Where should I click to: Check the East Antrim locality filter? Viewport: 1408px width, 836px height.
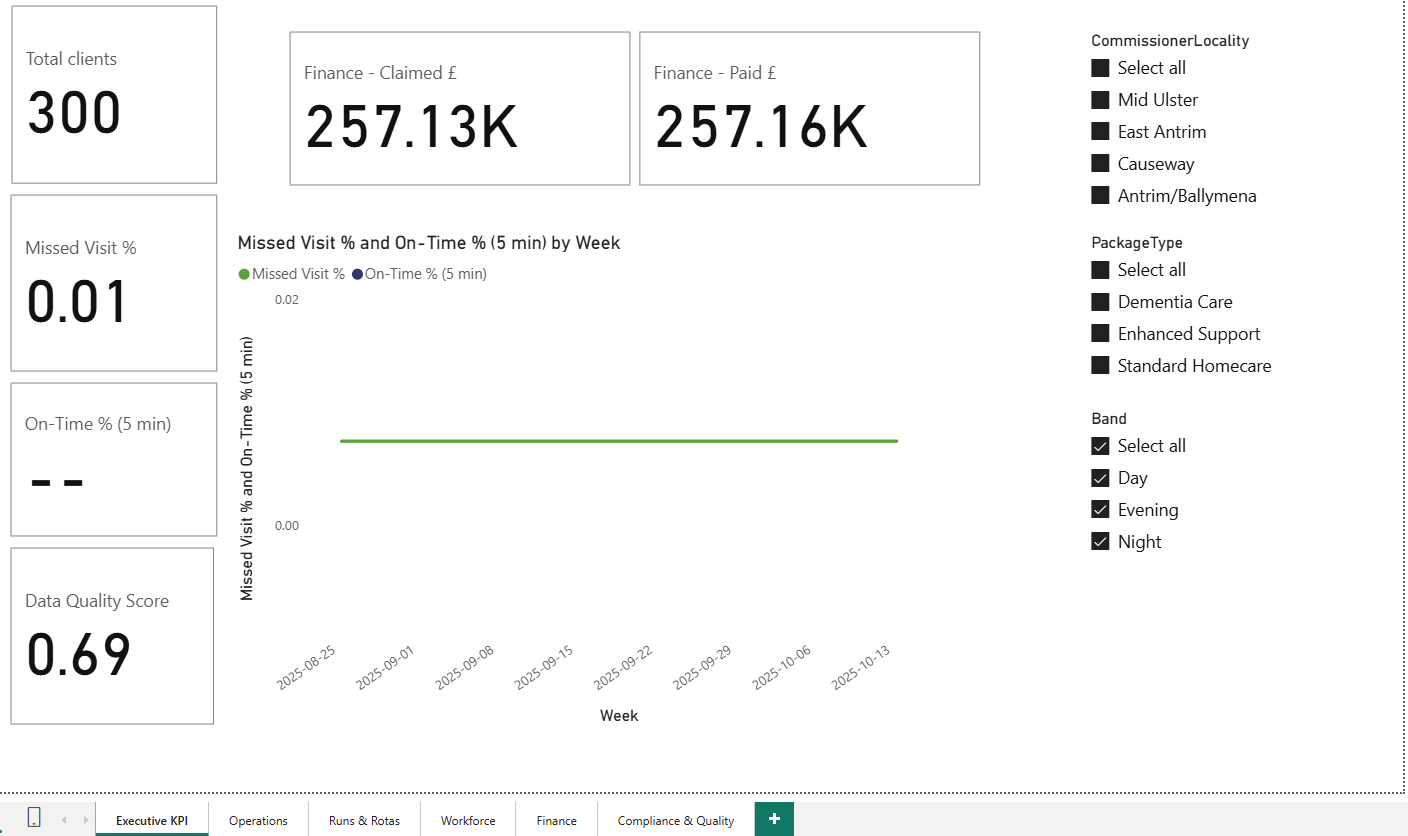[1099, 131]
